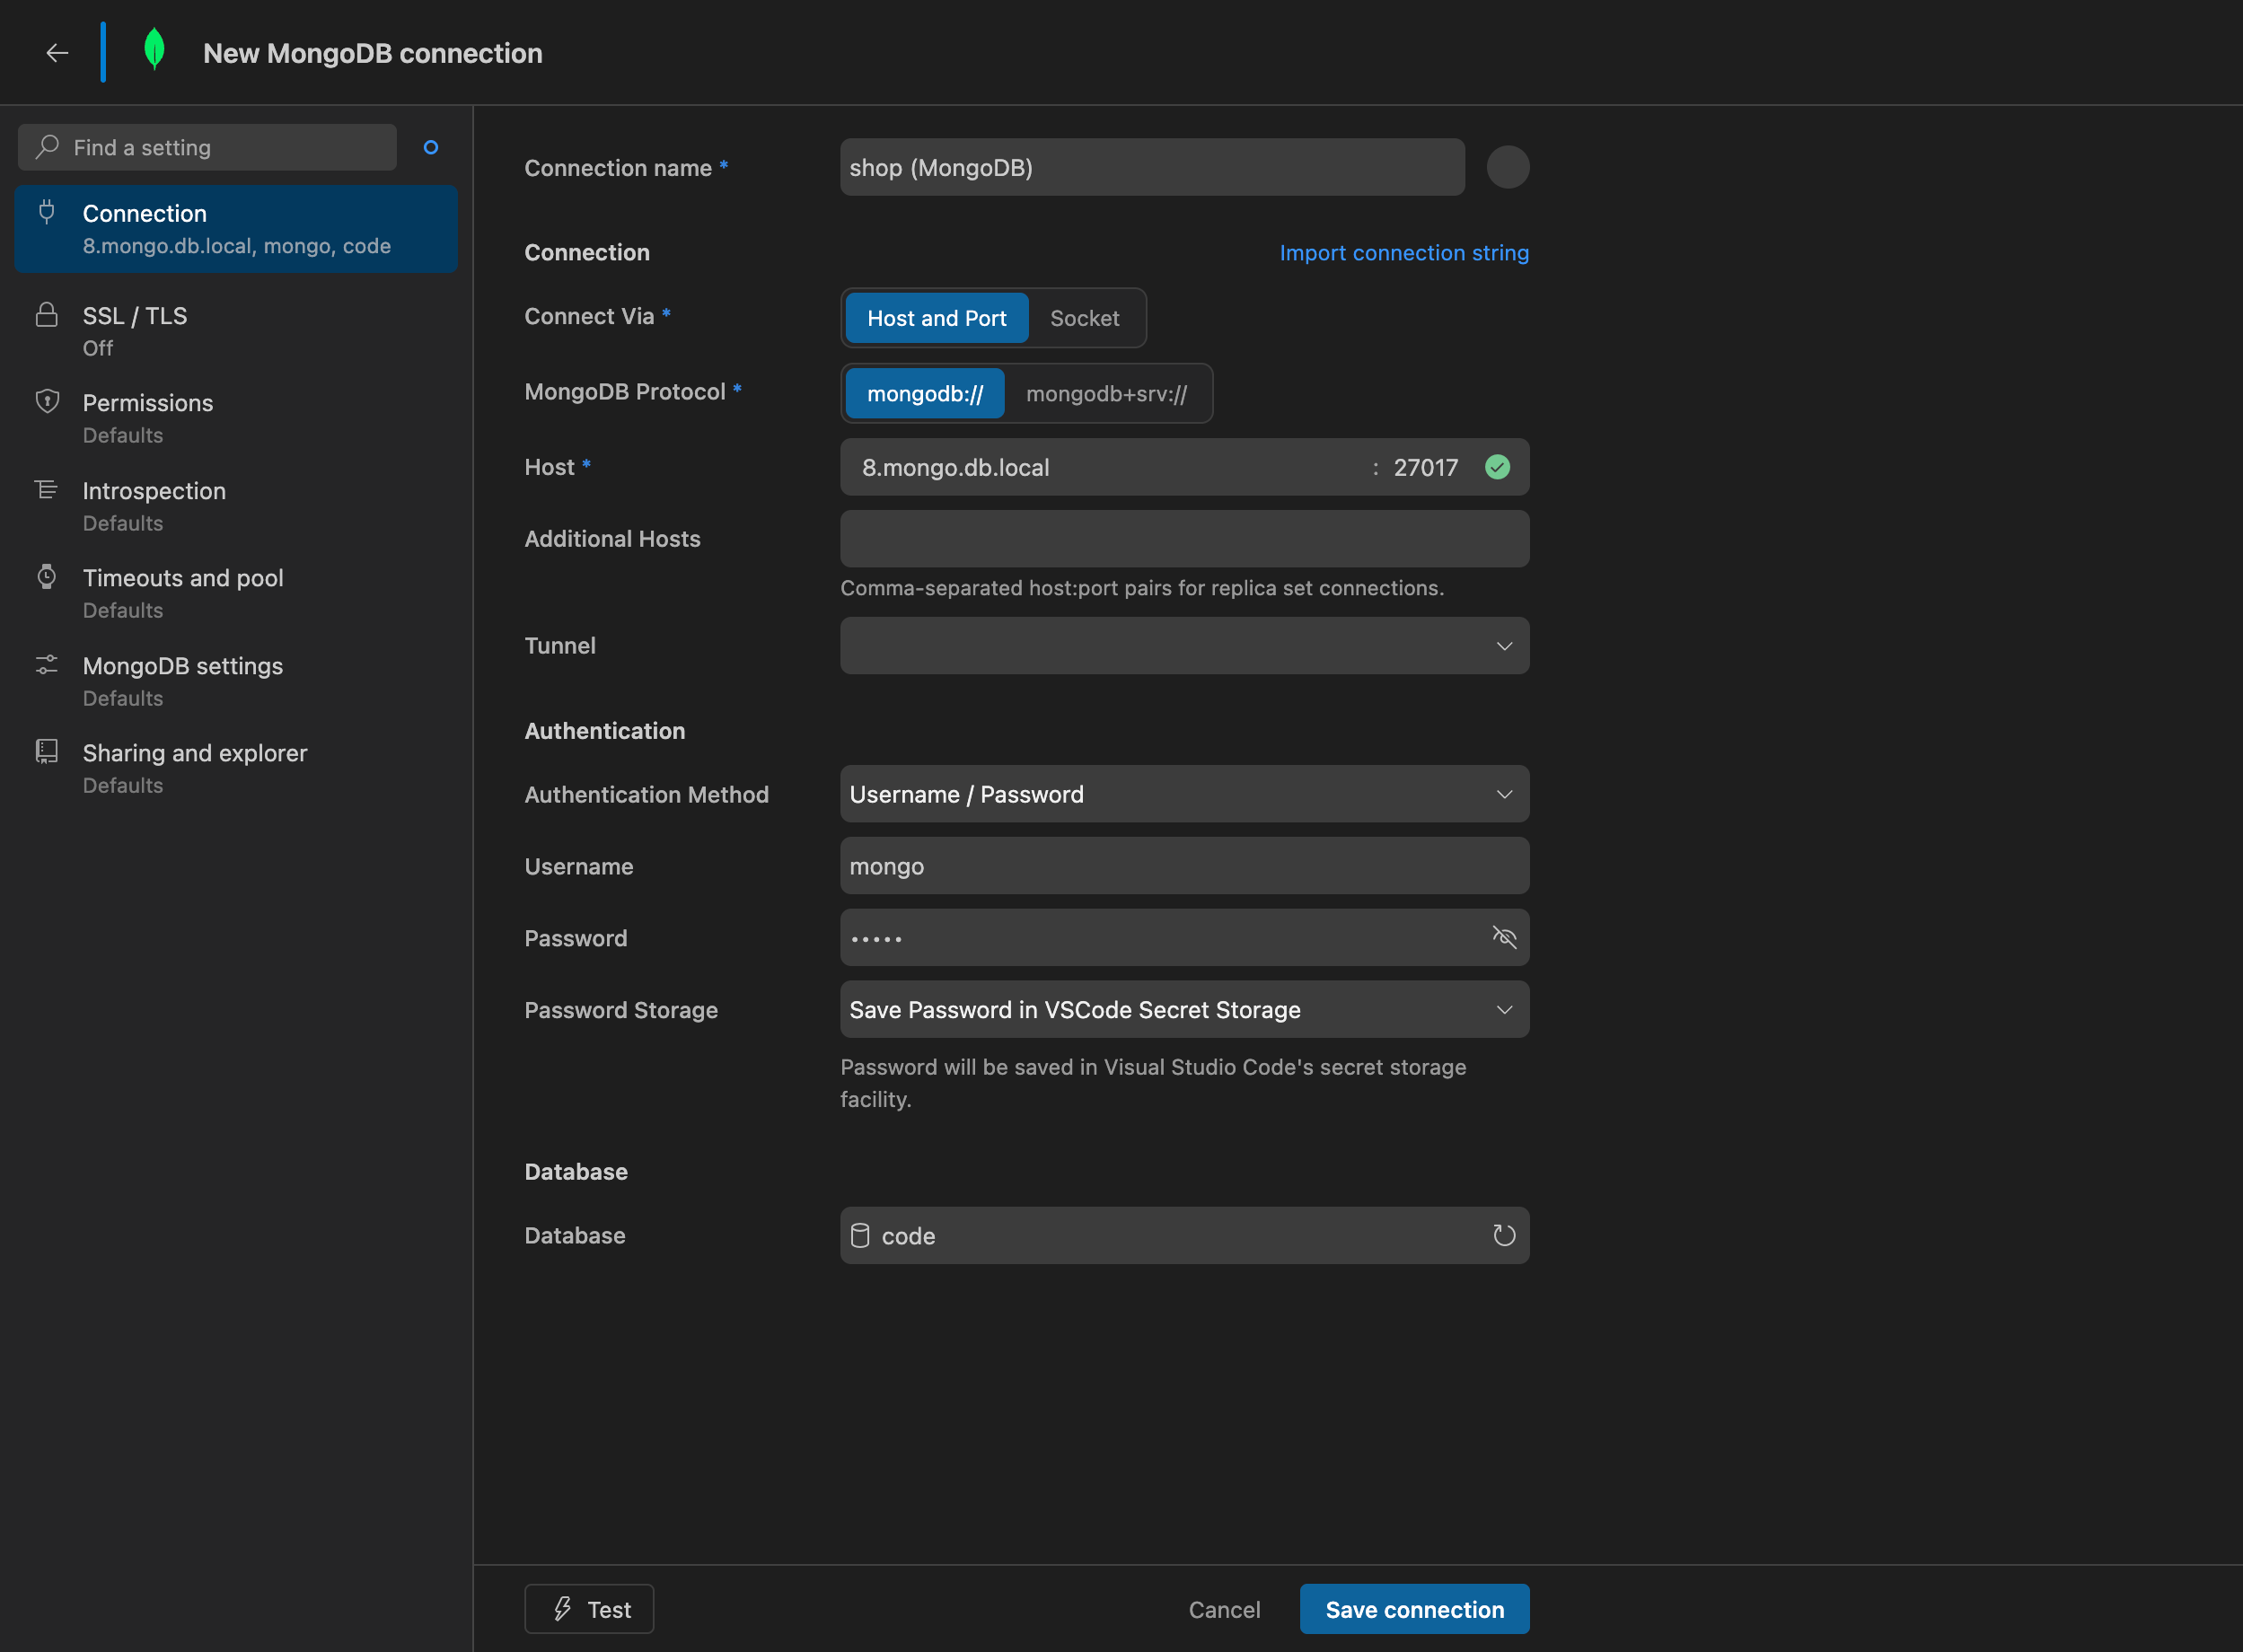Open the Tunnel dropdown

tap(1184, 646)
